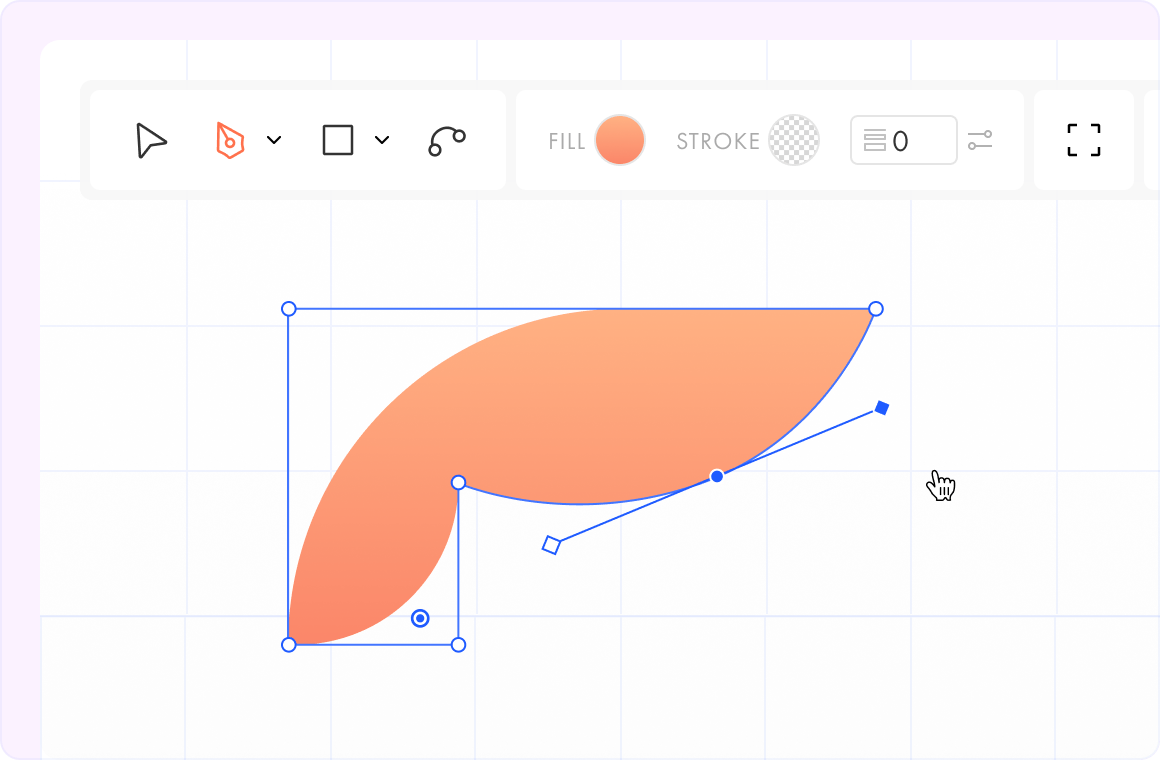Click the hollow square bezier handle
Image resolution: width=1160 pixels, height=760 pixels.
551,545
